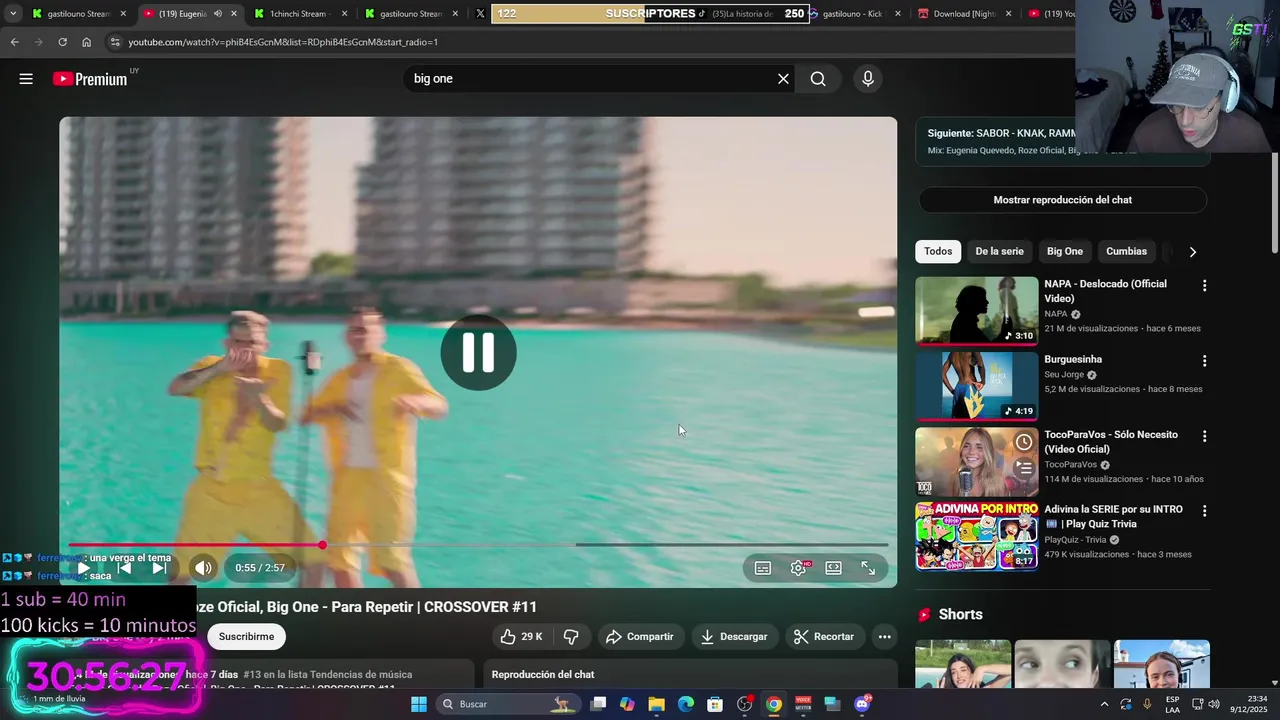Open the YouTube guide hamburger menu
The height and width of the screenshot is (720, 1280).
26,79
